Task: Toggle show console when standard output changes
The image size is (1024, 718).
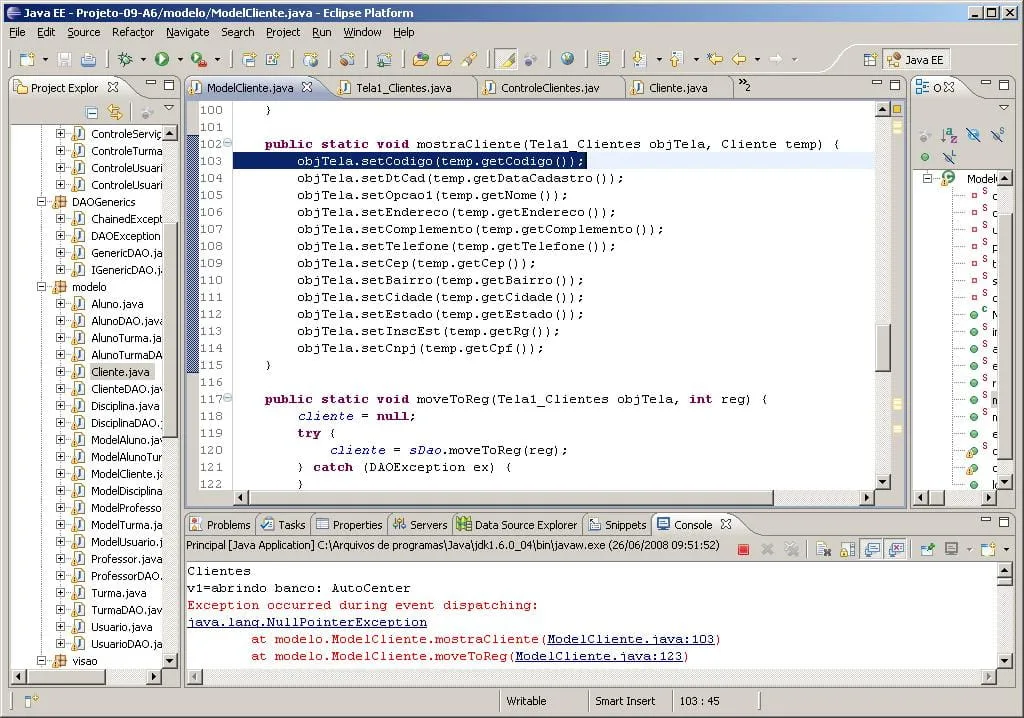Action: (x=871, y=549)
